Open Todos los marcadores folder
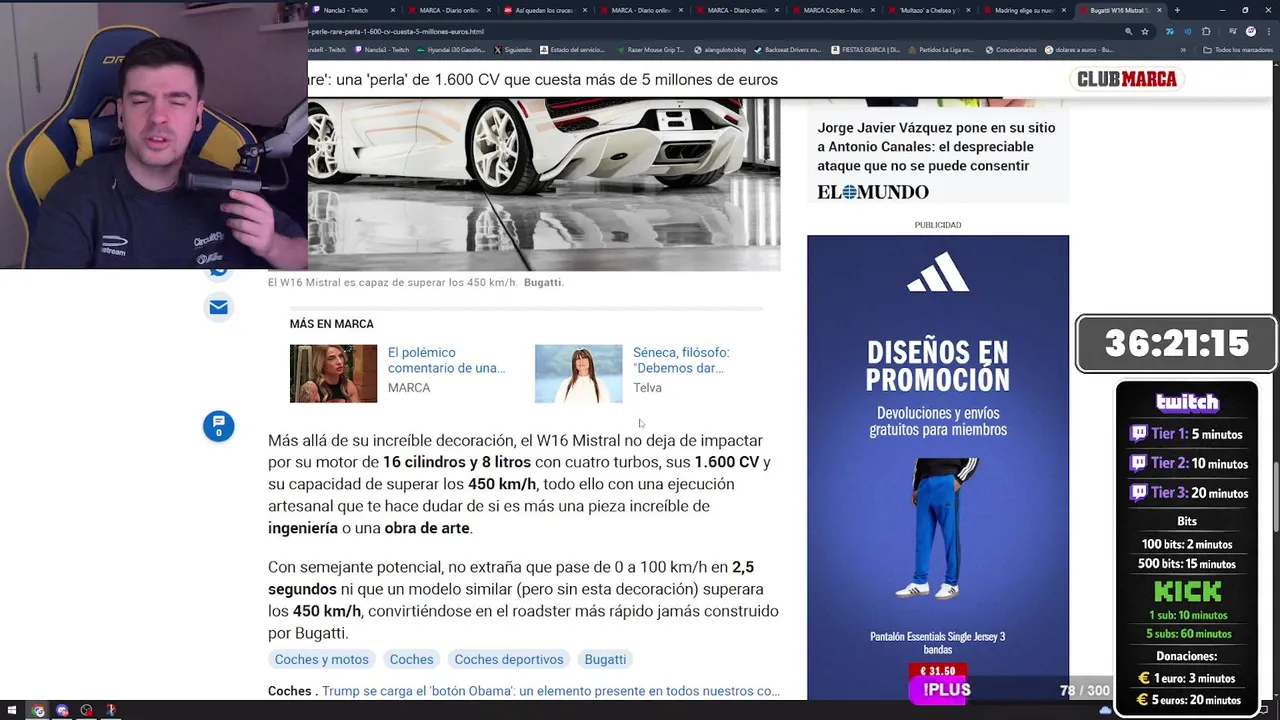The height and width of the screenshot is (720, 1280). (x=1236, y=50)
